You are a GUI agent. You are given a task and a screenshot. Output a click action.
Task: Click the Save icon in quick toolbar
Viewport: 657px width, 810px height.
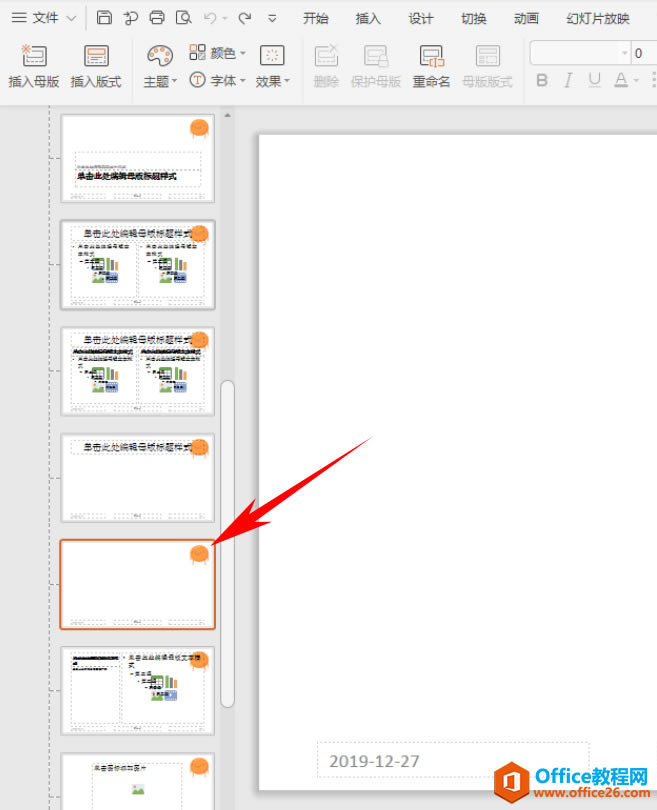tap(104, 18)
